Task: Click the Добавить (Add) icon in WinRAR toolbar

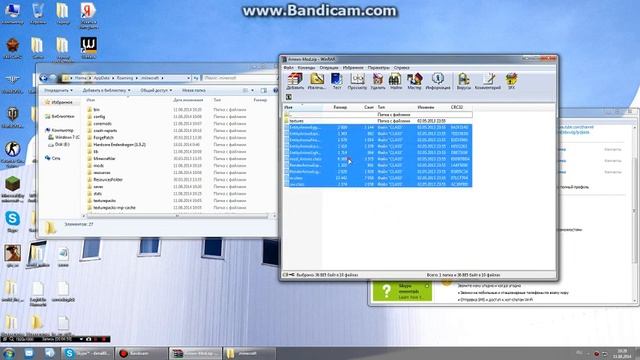Action: click(295, 81)
